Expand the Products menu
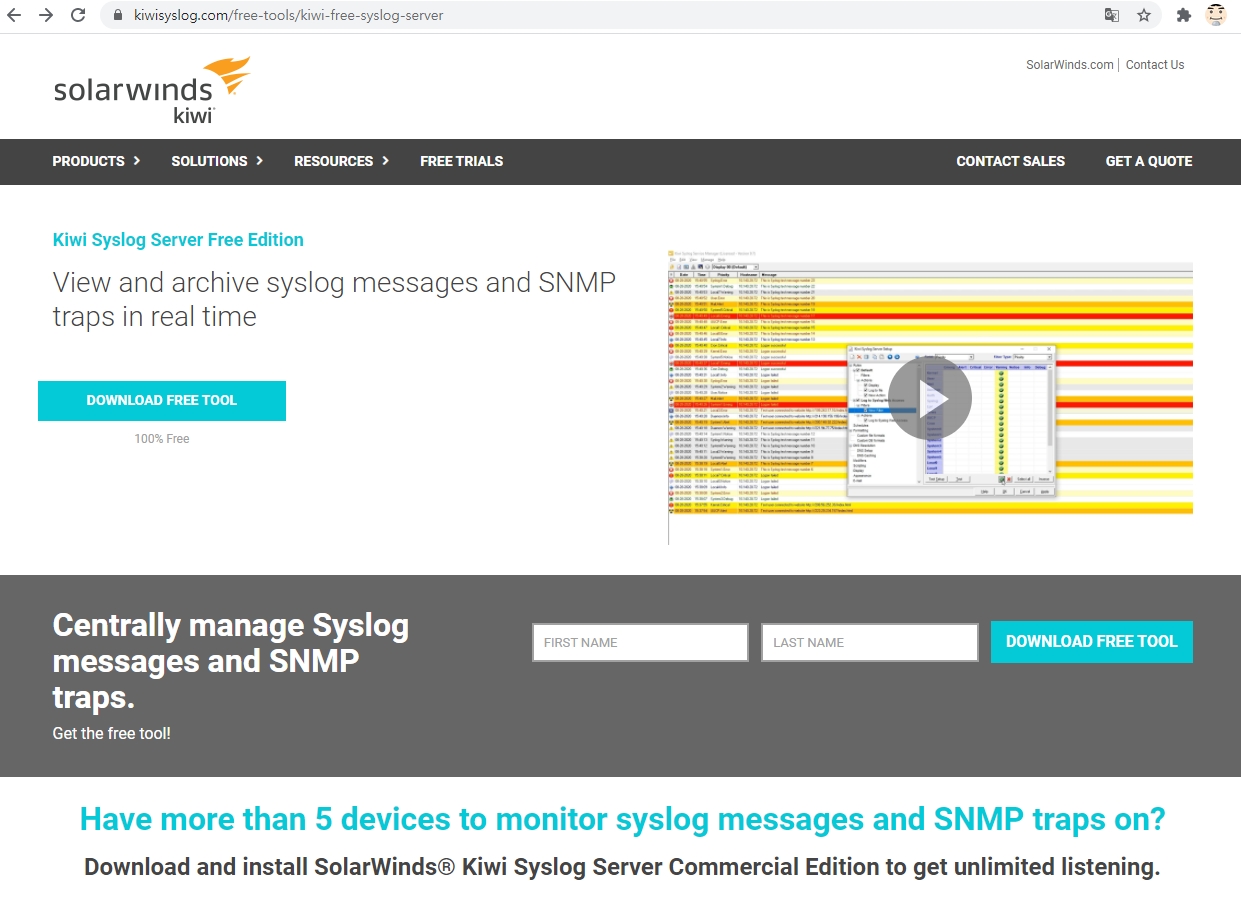This screenshot has height=921, width=1241. (x=96, y=161)
